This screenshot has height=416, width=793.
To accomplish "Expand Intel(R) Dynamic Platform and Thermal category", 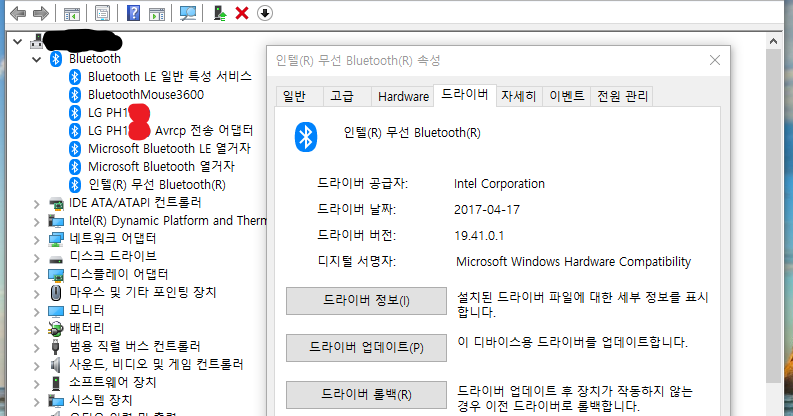I will pos(36,222).
